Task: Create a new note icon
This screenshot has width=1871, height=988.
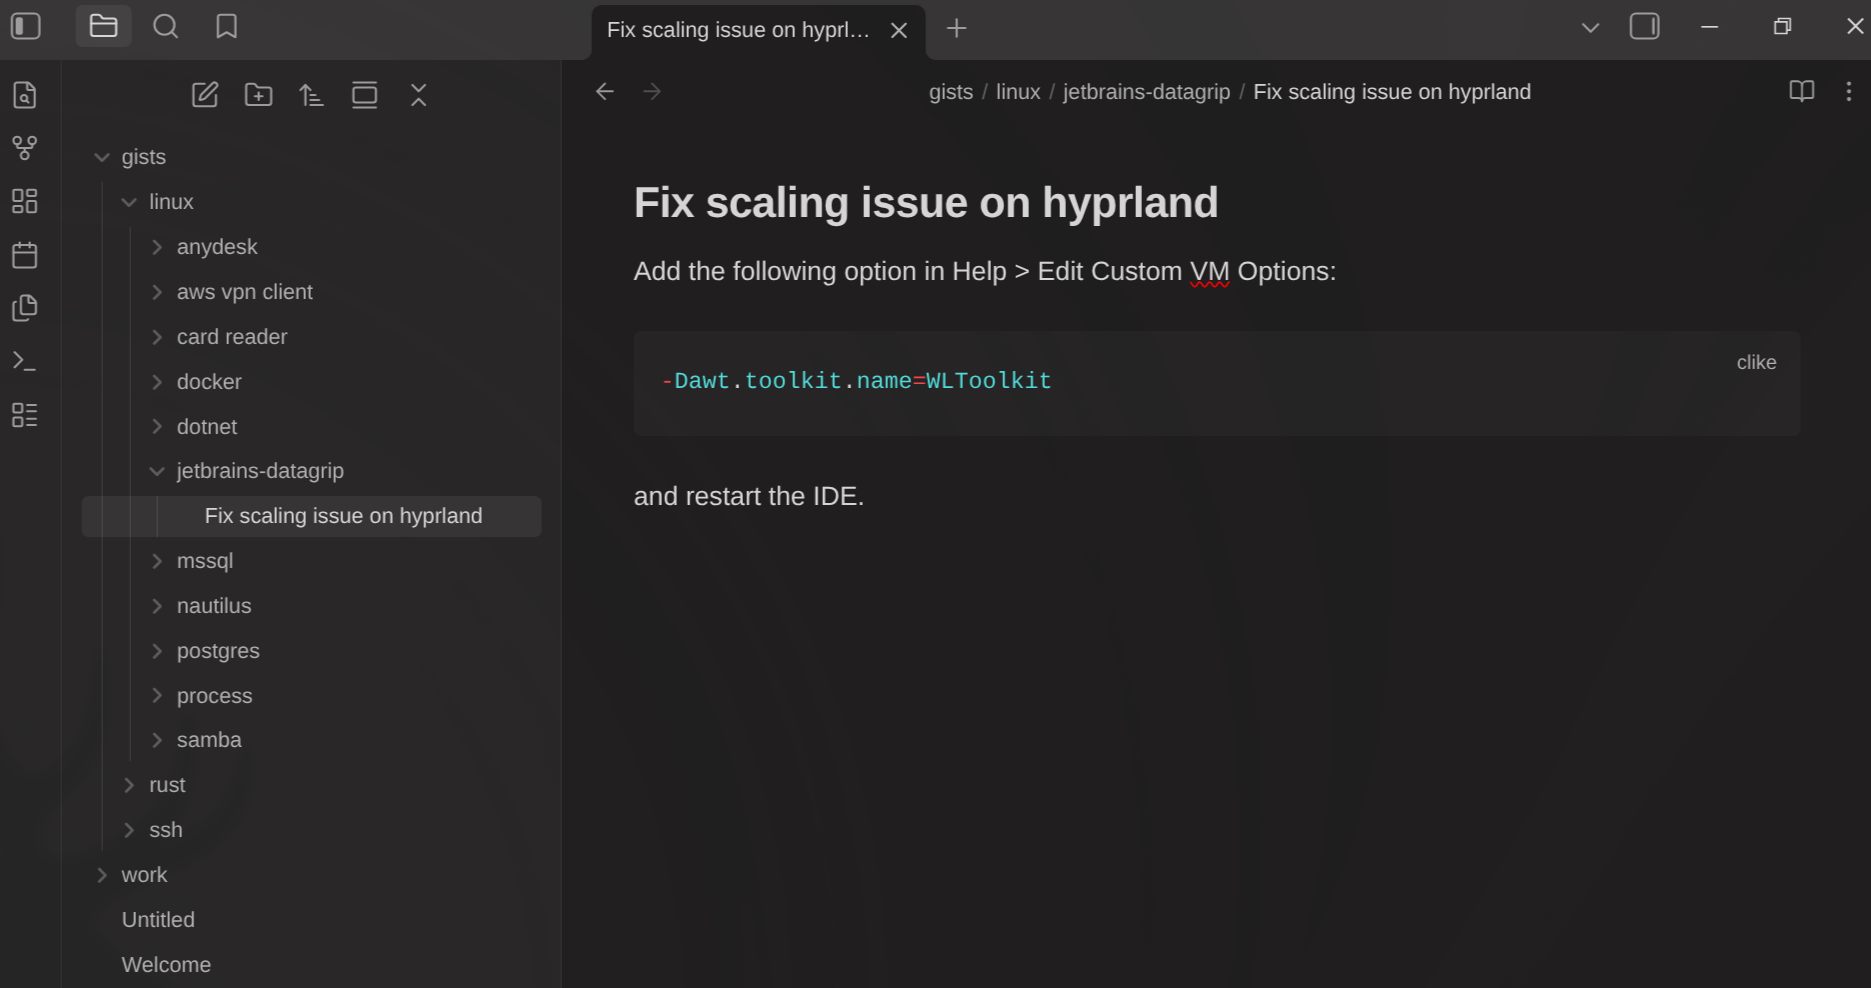Action: click(x=205, y=95)
